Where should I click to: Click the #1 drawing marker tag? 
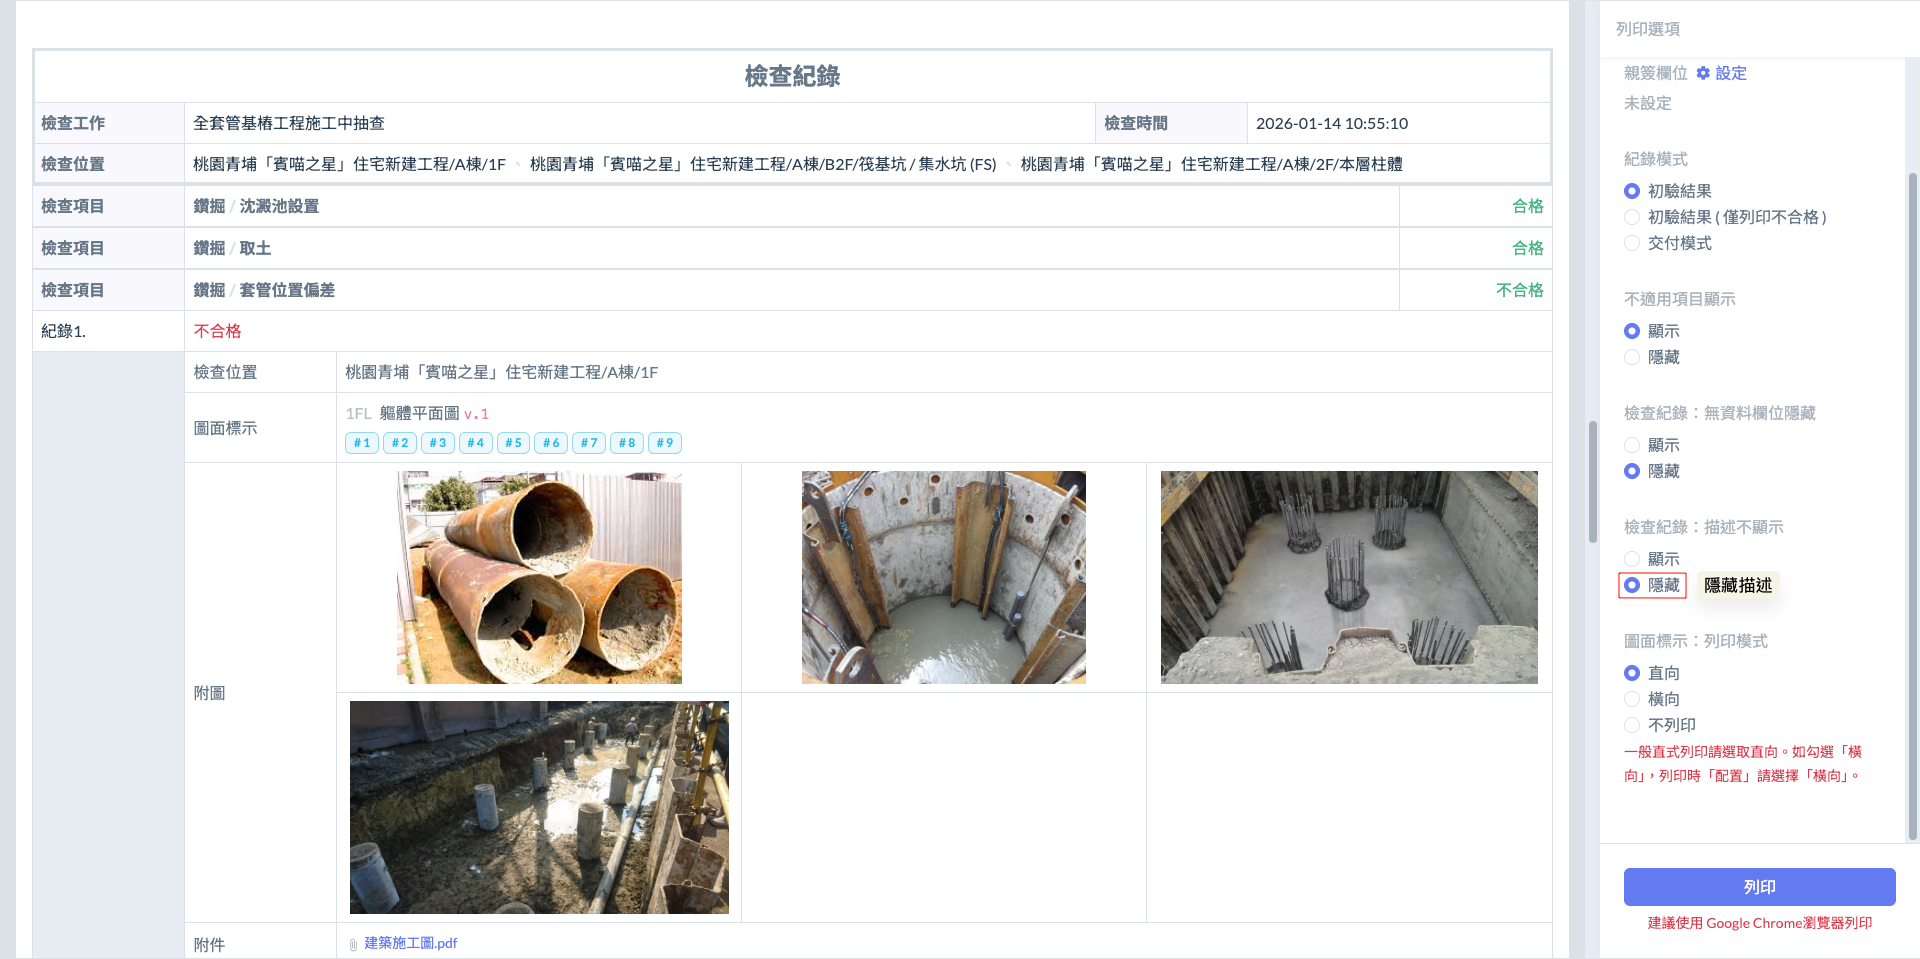(362, 443)
